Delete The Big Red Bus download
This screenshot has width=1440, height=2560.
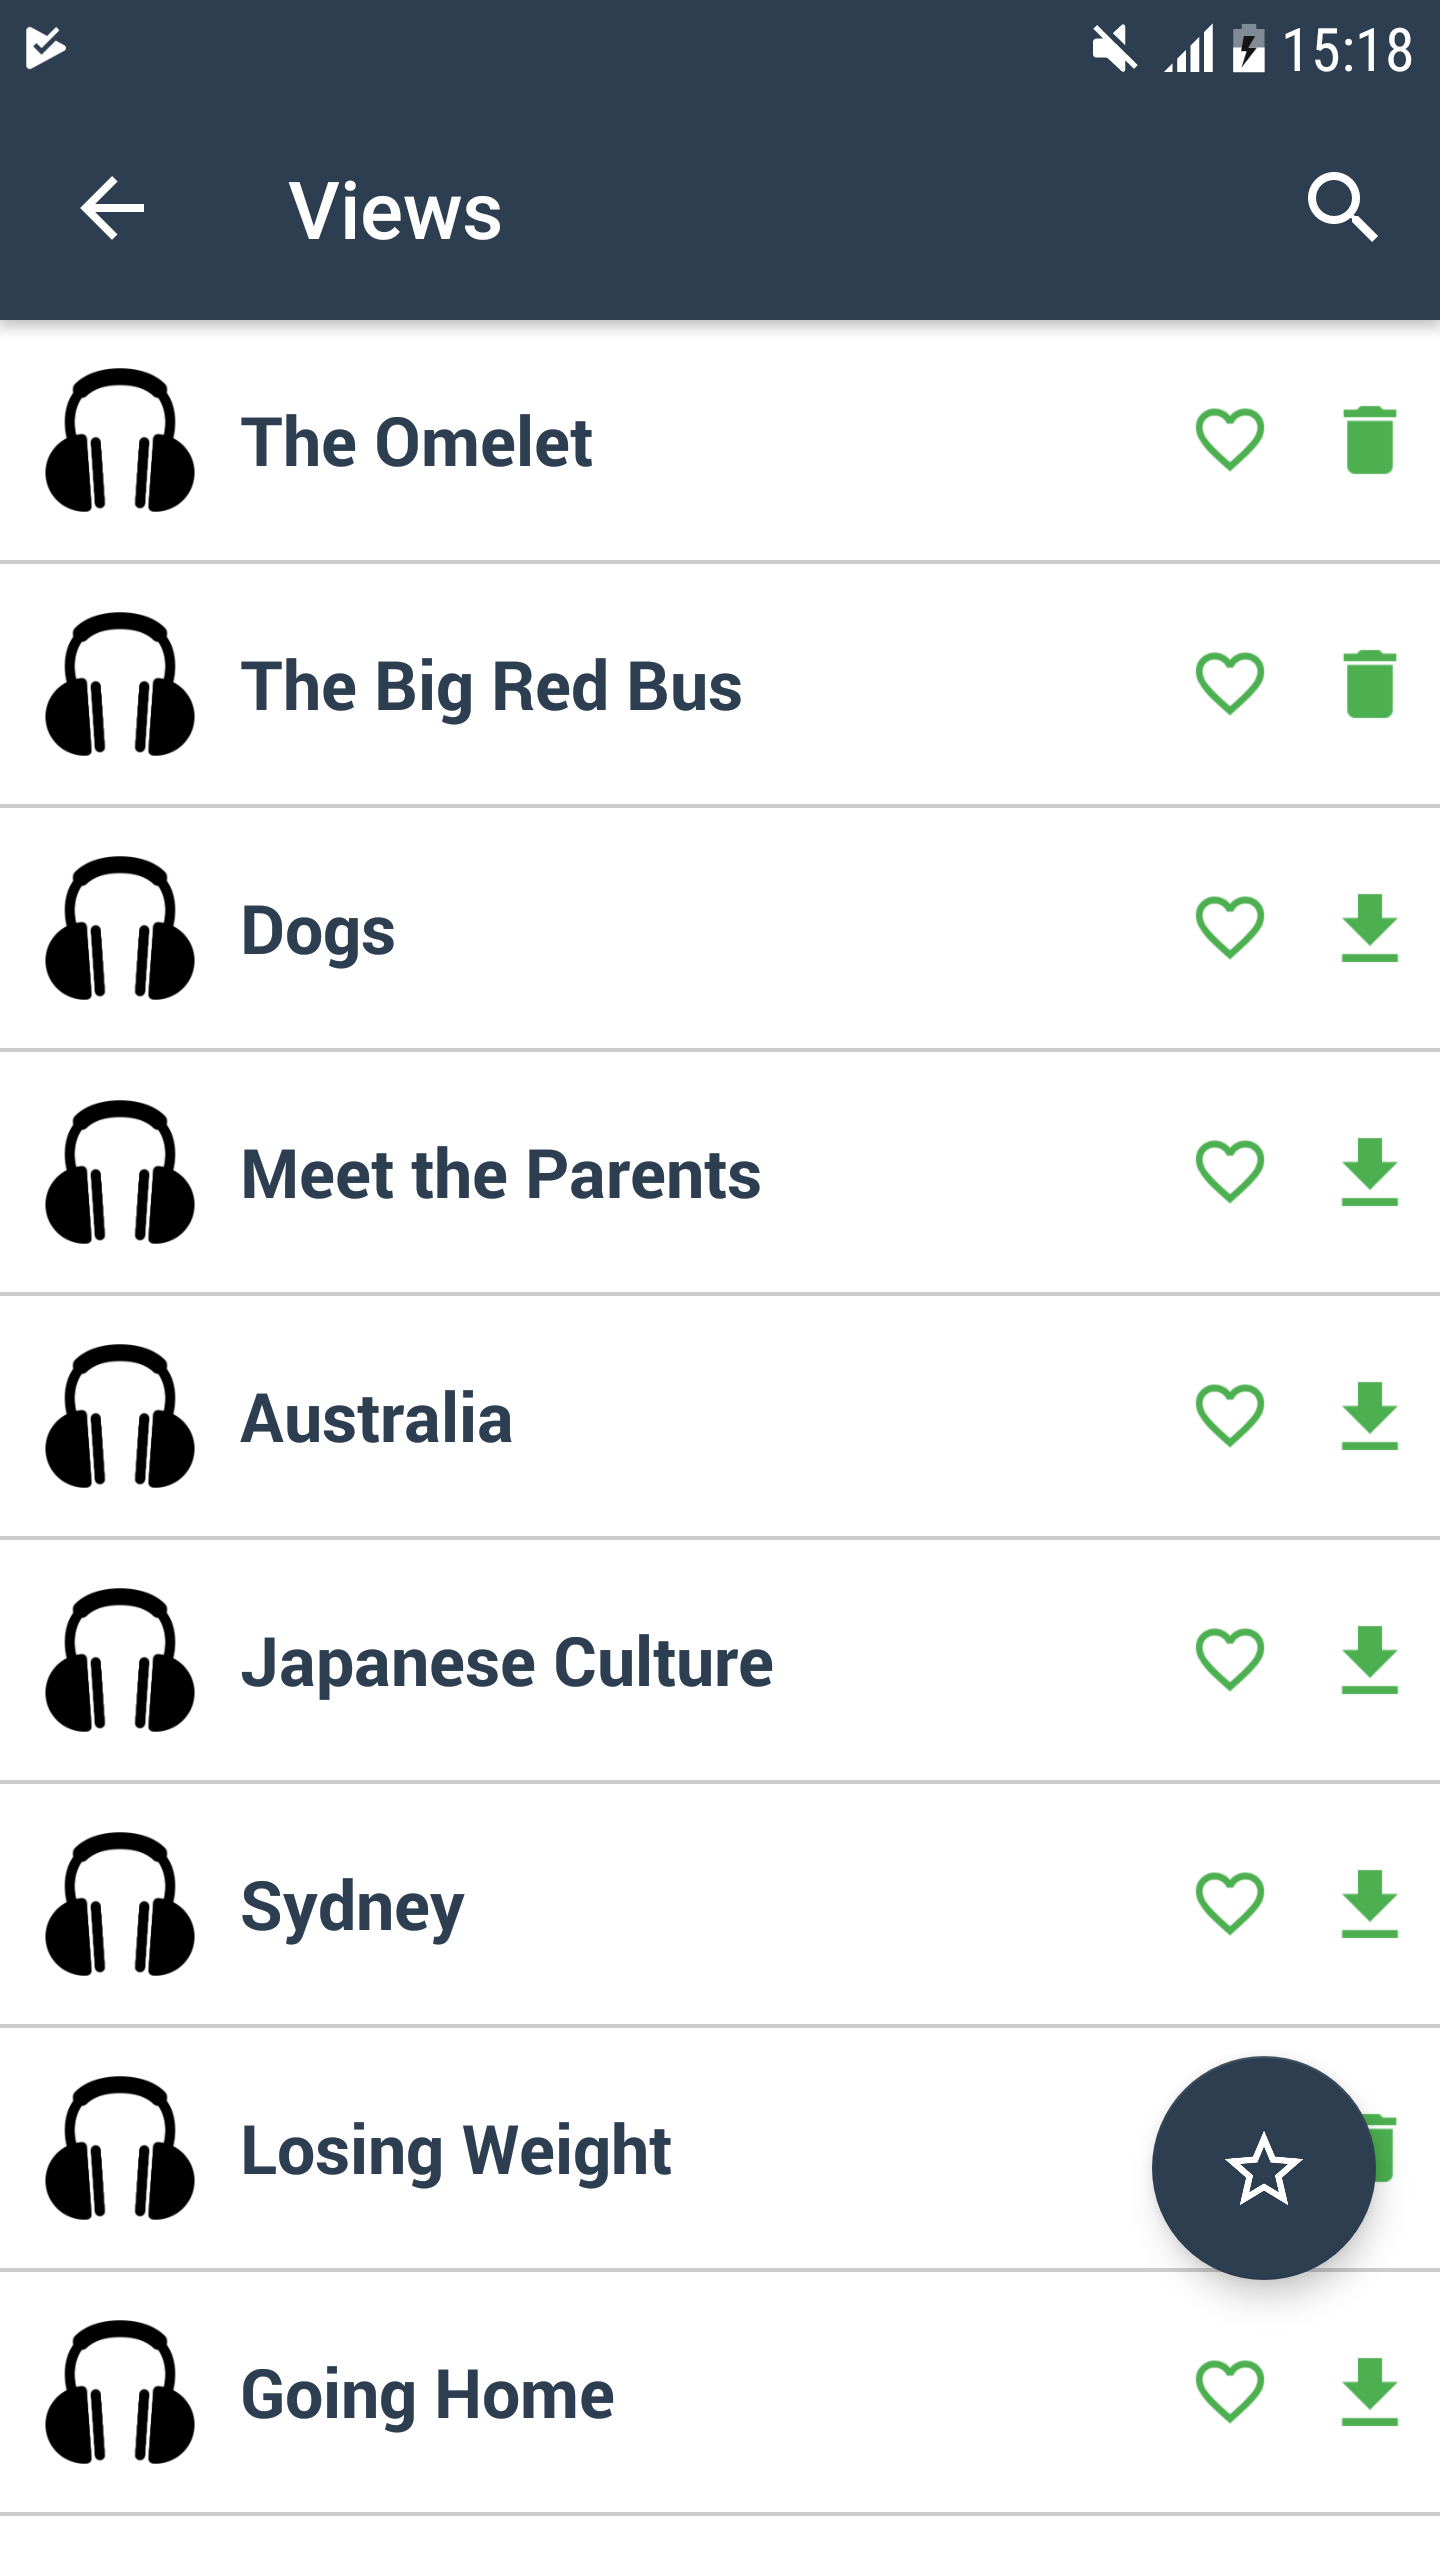point(1369,684)
